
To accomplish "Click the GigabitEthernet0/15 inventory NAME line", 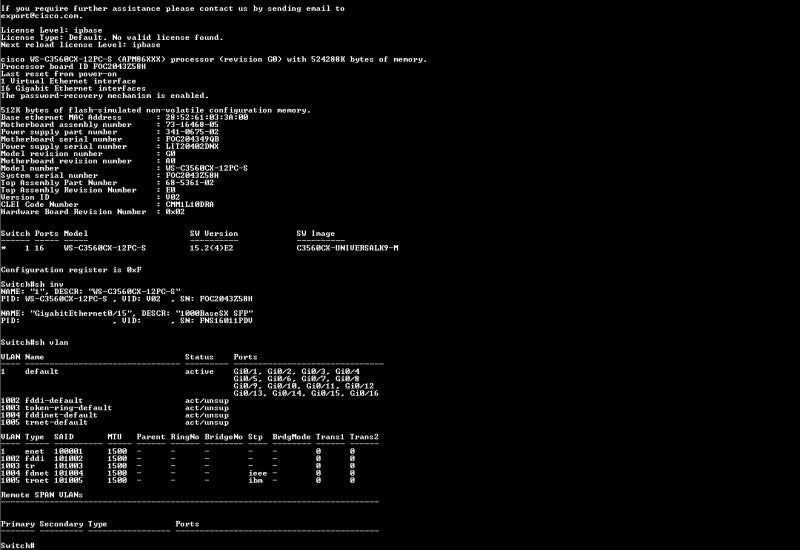I will coord(127,313).
